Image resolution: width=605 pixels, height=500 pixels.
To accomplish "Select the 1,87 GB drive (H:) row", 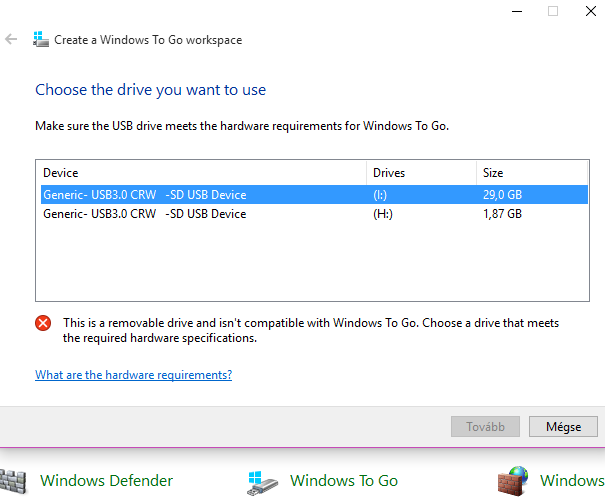I will (314, 214).
